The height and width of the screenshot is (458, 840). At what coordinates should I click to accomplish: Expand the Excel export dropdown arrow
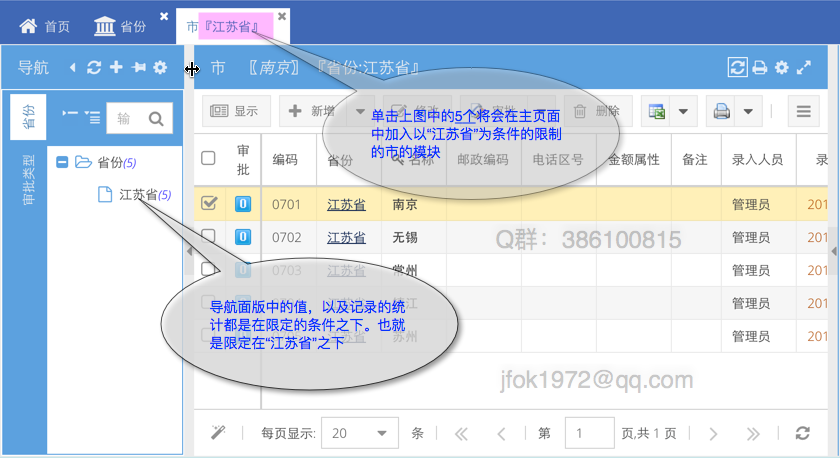click(x=683, y=112)
